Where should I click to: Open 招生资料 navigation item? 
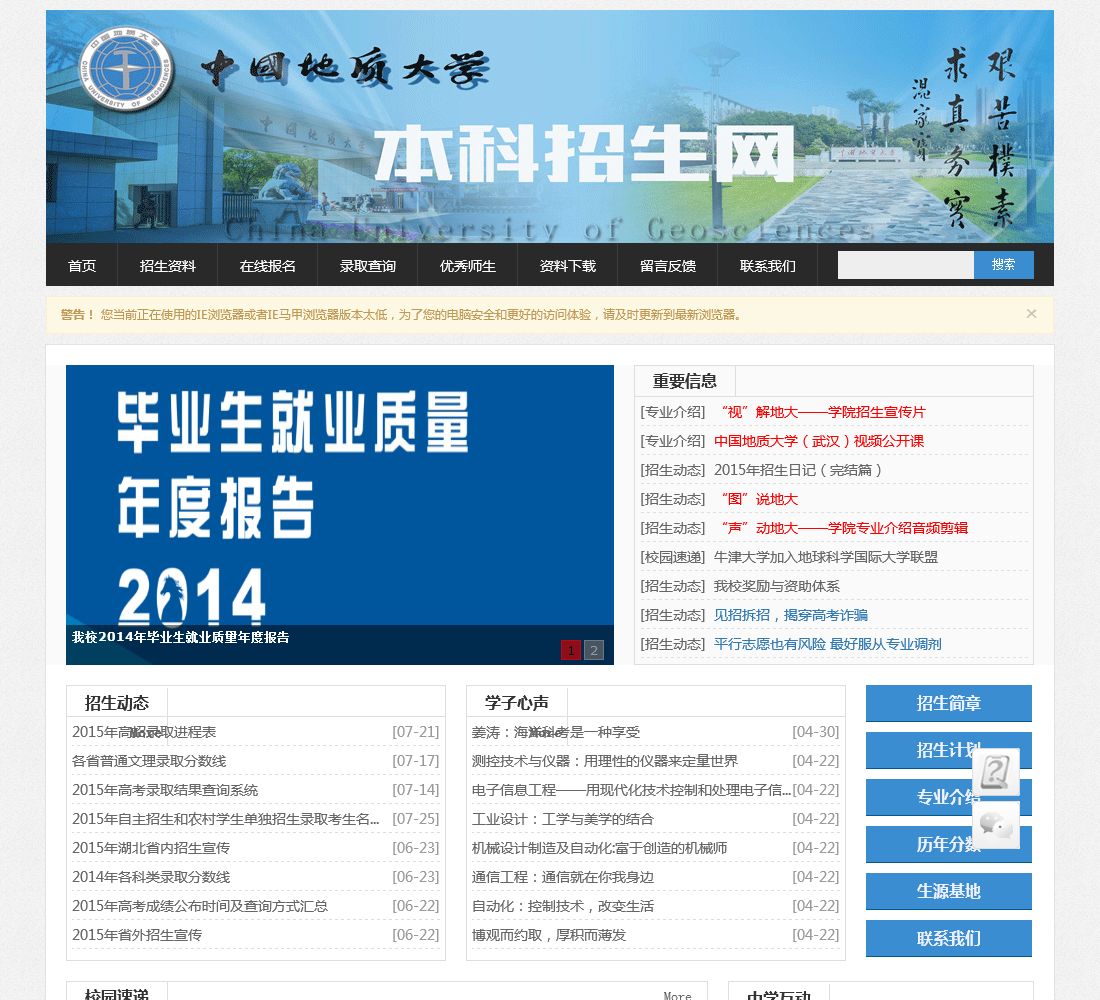pyautogui.click(x=168, y=266)
